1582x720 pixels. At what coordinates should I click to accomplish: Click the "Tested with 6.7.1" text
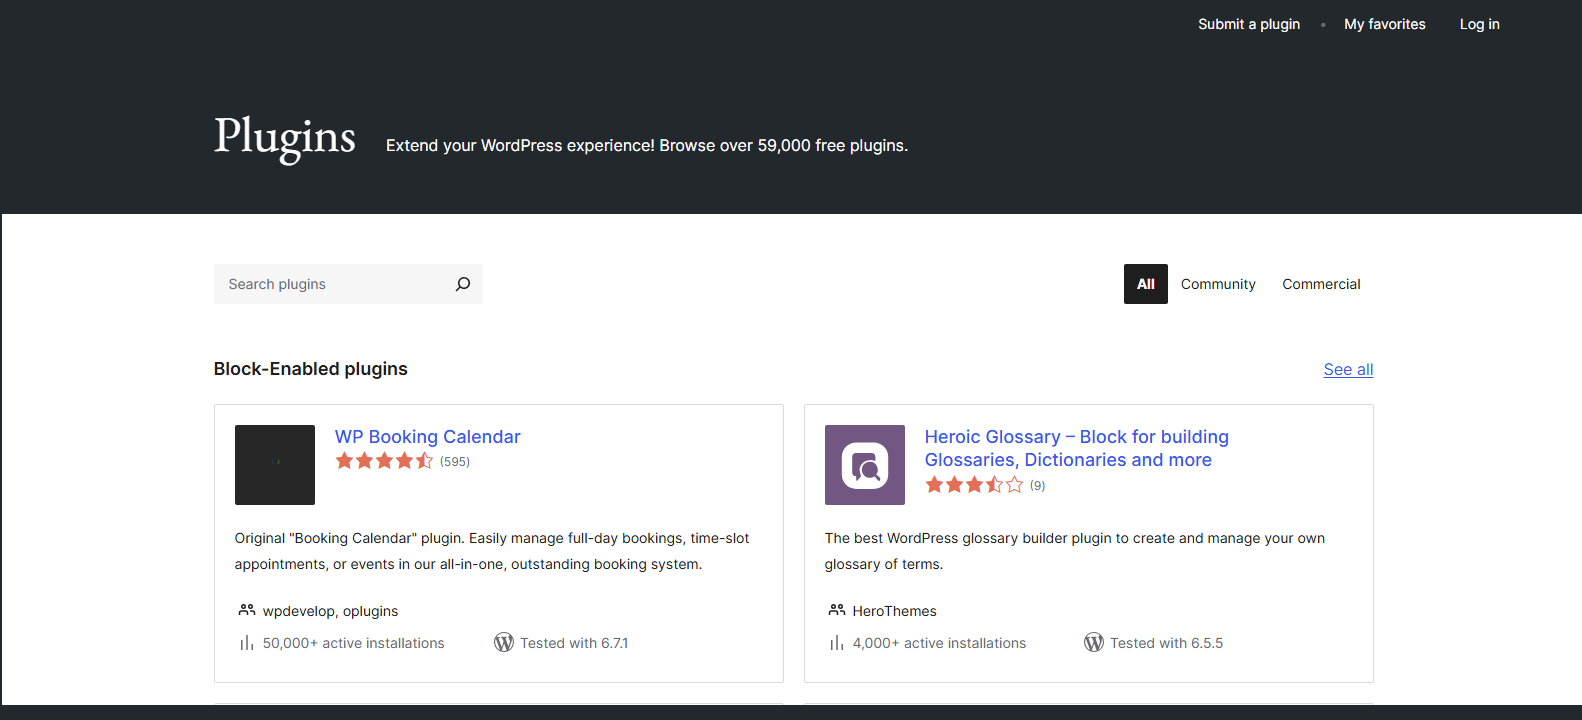point(574,643)
